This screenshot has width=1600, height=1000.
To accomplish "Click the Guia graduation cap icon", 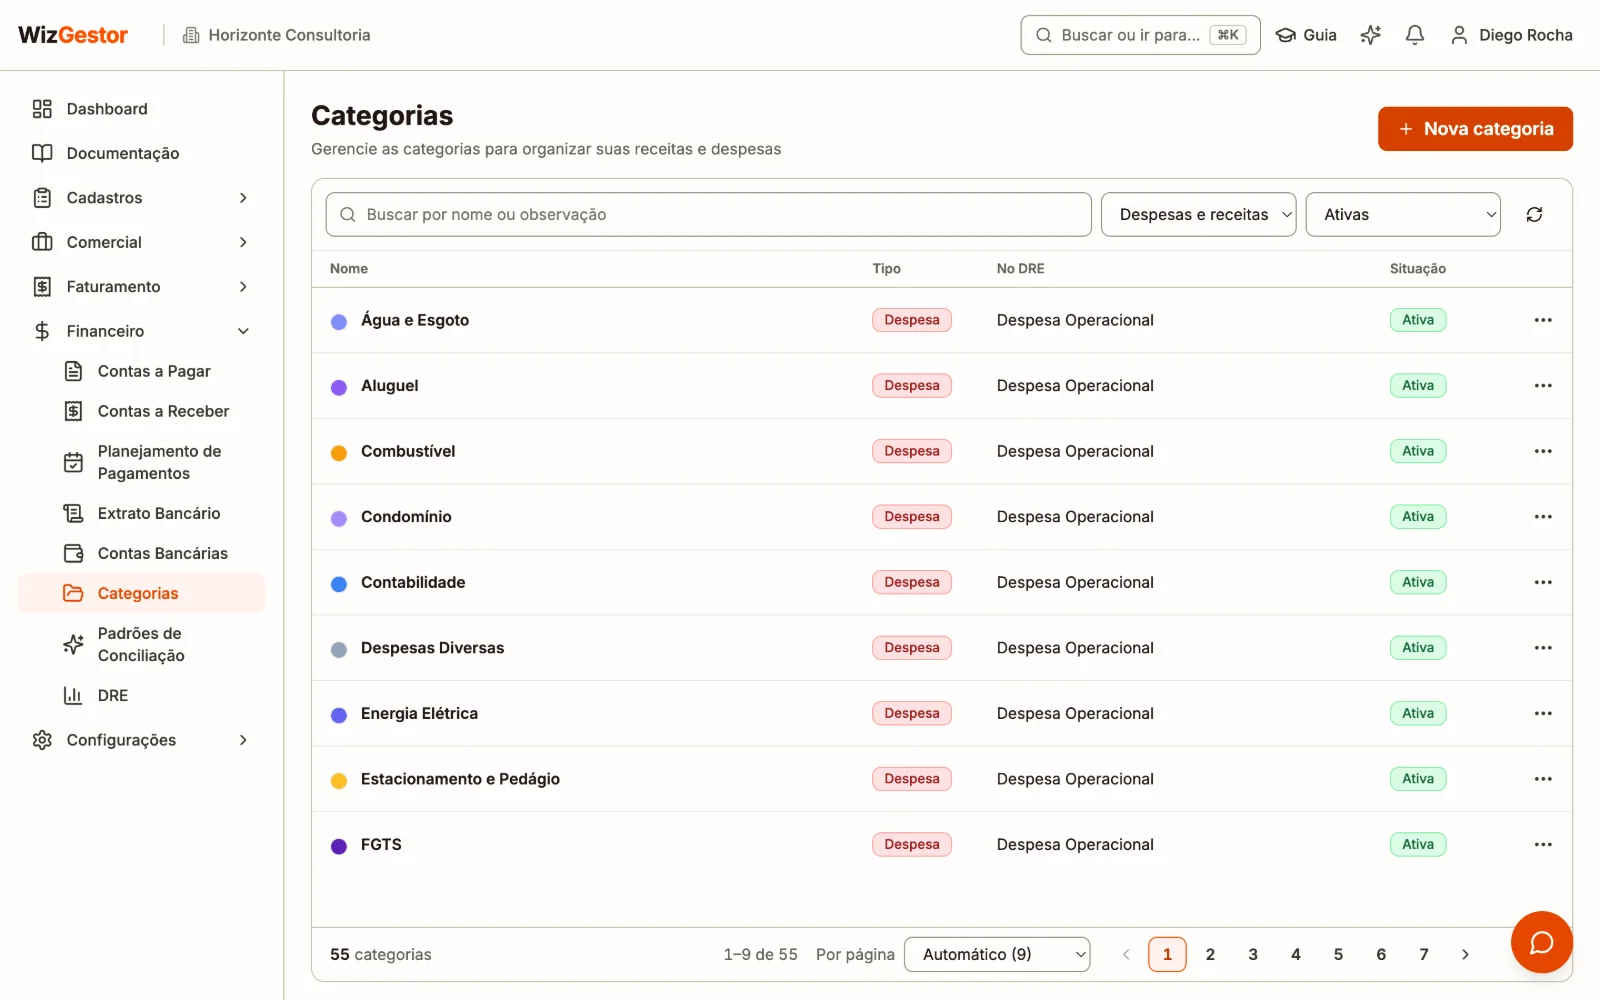I will (x=1286, y=35).
